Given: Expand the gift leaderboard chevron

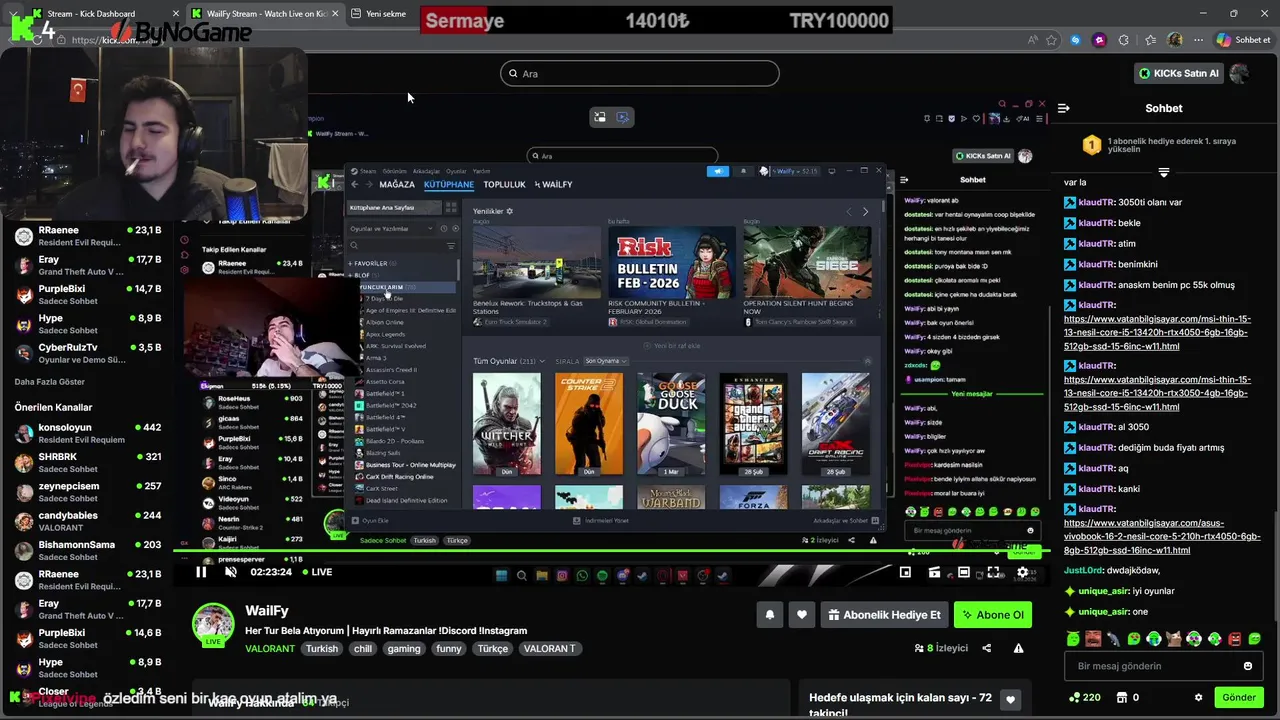Looking at the screenshot, I should [1163, 172].
